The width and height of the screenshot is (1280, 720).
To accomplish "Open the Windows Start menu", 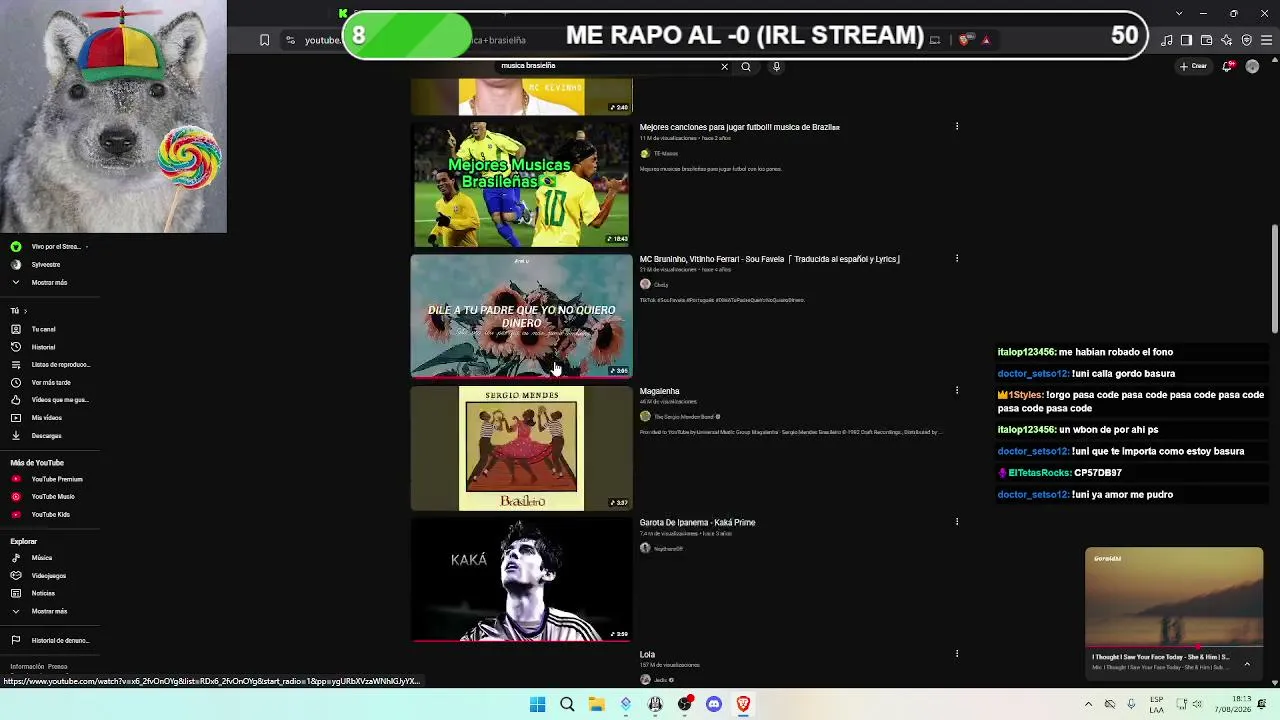I will [537, 704].
